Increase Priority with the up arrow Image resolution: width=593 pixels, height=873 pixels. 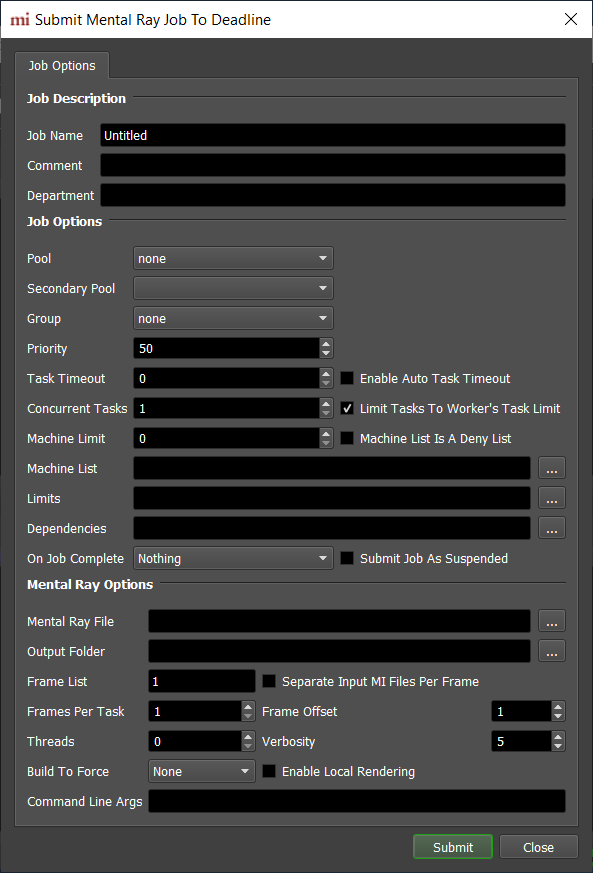[326, 344]
